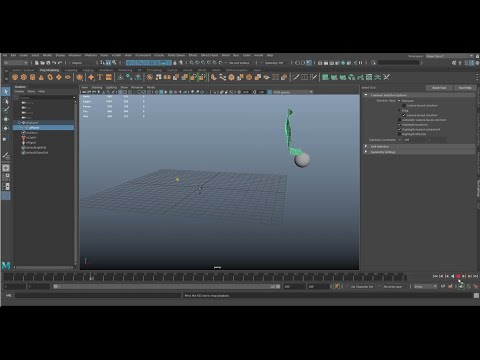Click the polygon Type text shelf icon

click(x=100, y=77)
